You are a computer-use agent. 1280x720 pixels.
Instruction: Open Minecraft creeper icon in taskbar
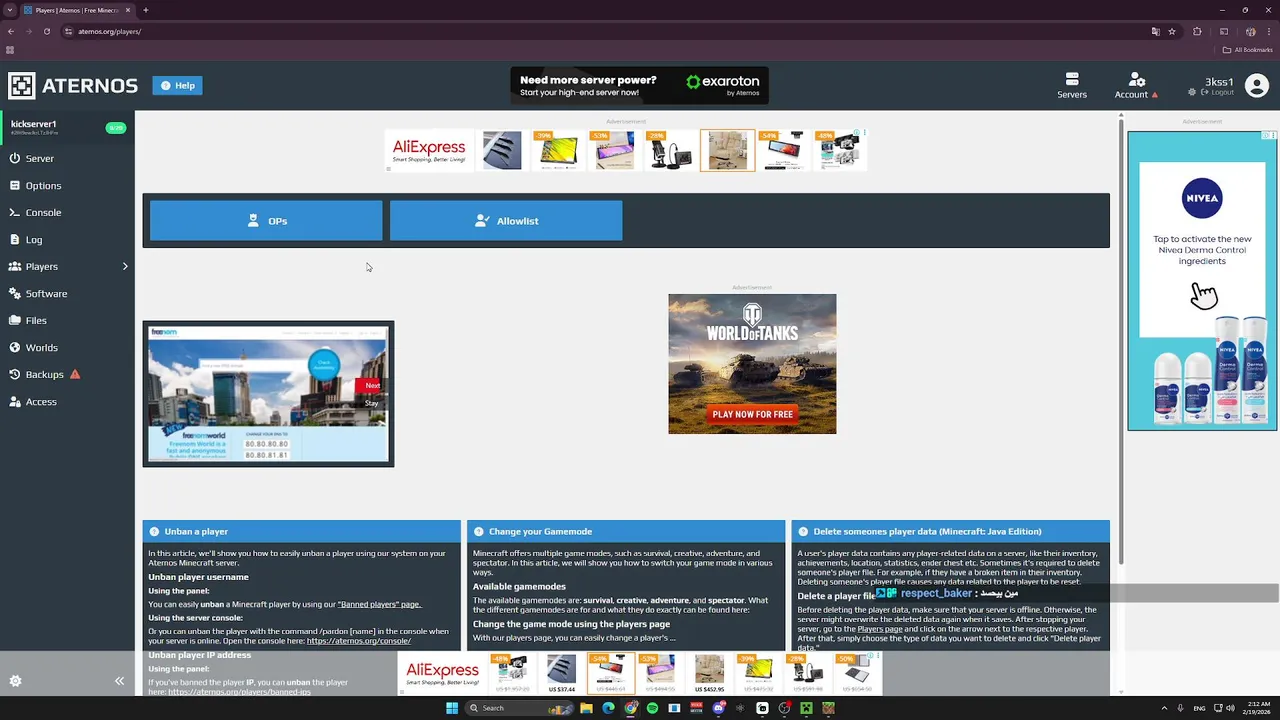806,708
